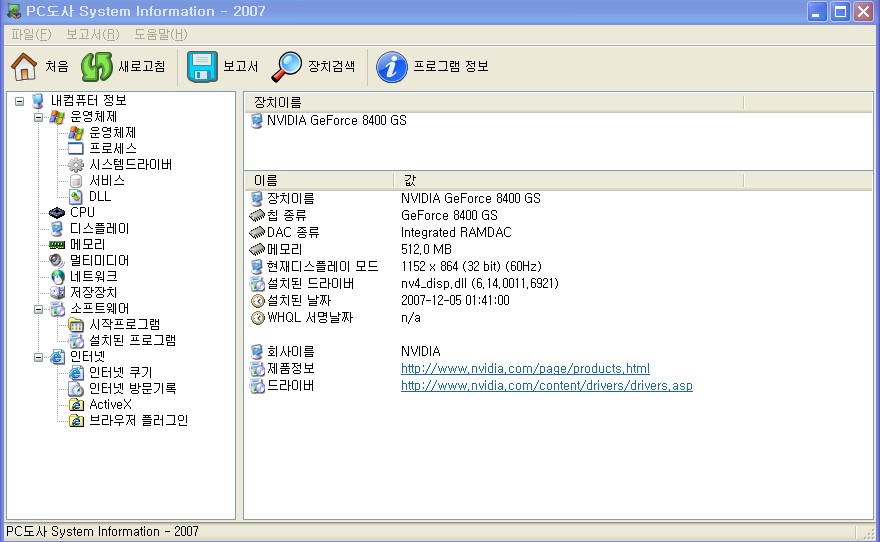The width and height of the screenshot is (880, 542).
Task: Open the nvidia products.html link
Action: tap(525, 369)
